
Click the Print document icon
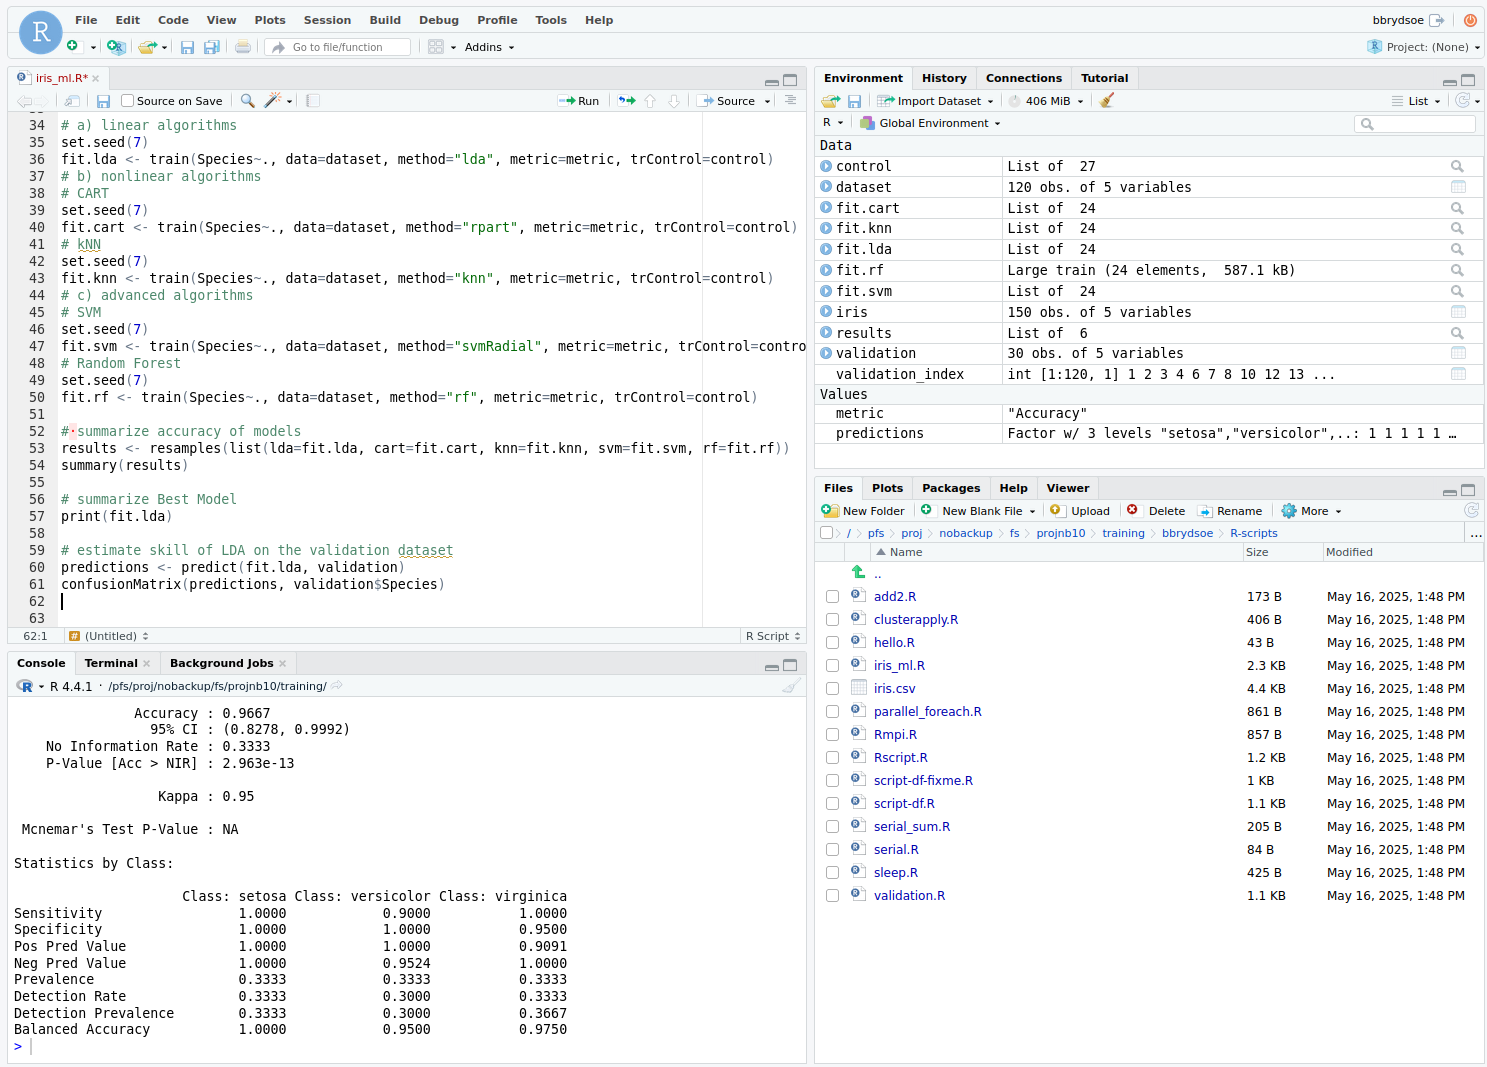click(x=243, y=47)
